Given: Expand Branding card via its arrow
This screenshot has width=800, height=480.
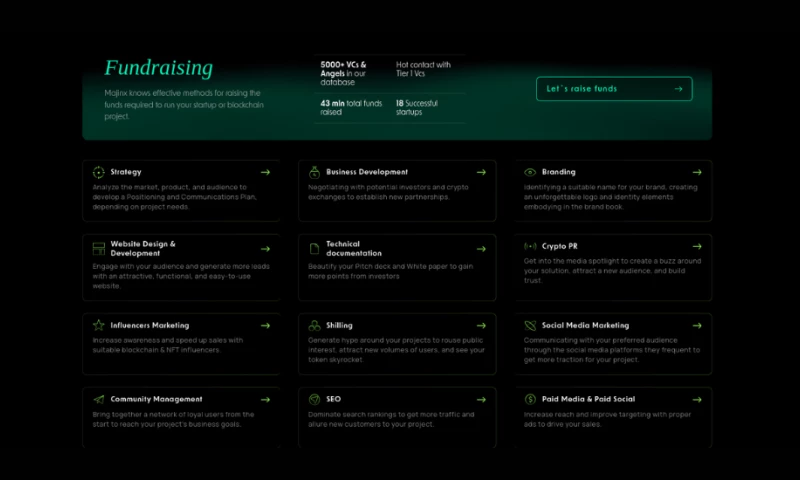Looking at the screenshot, I should click(x=697, y=172).
